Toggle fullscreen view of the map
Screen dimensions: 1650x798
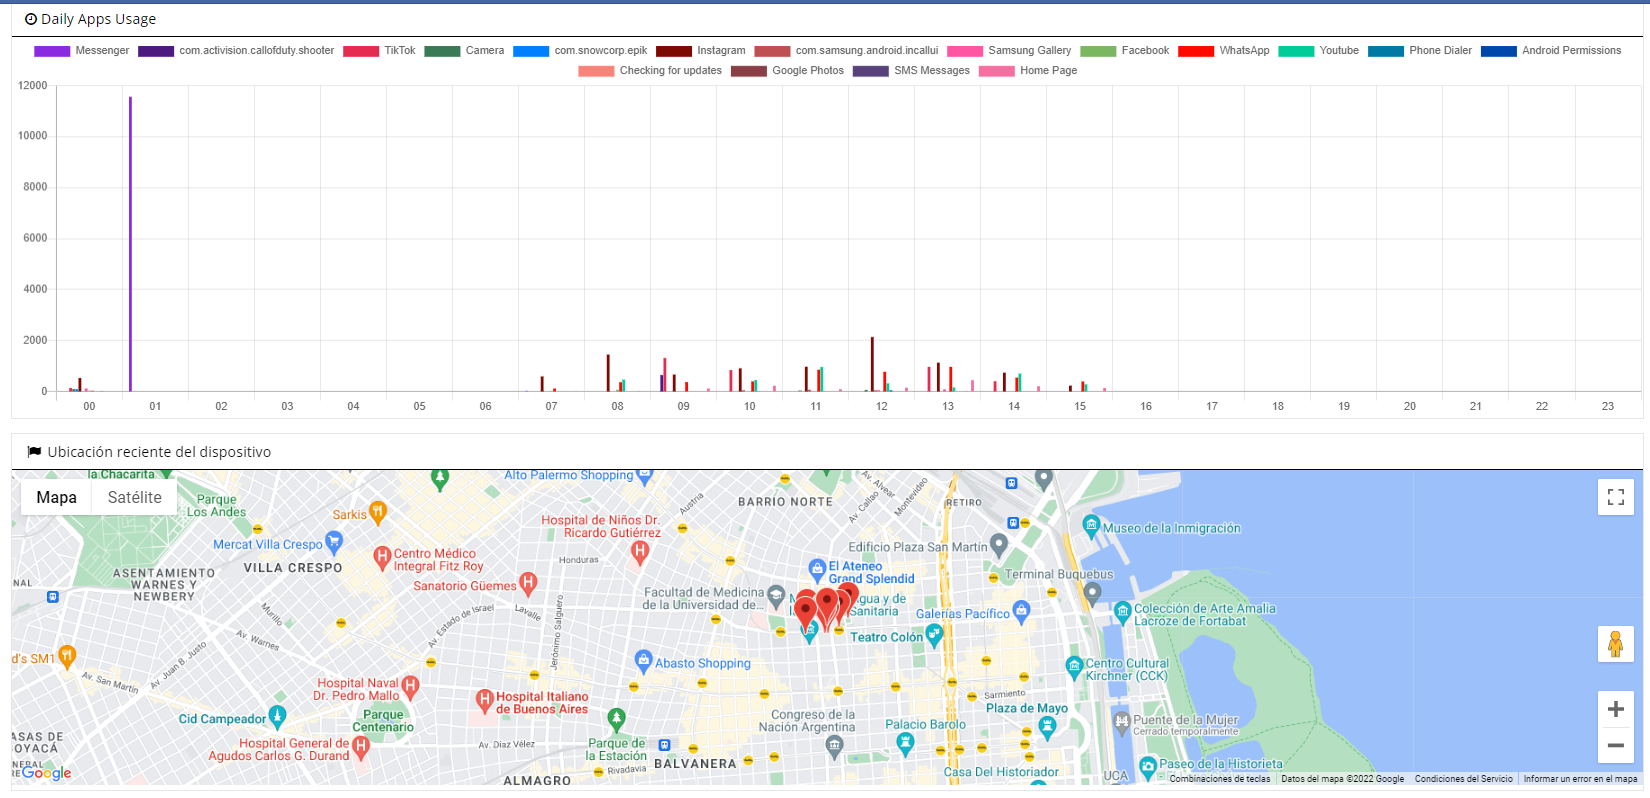pos(1615,497)
